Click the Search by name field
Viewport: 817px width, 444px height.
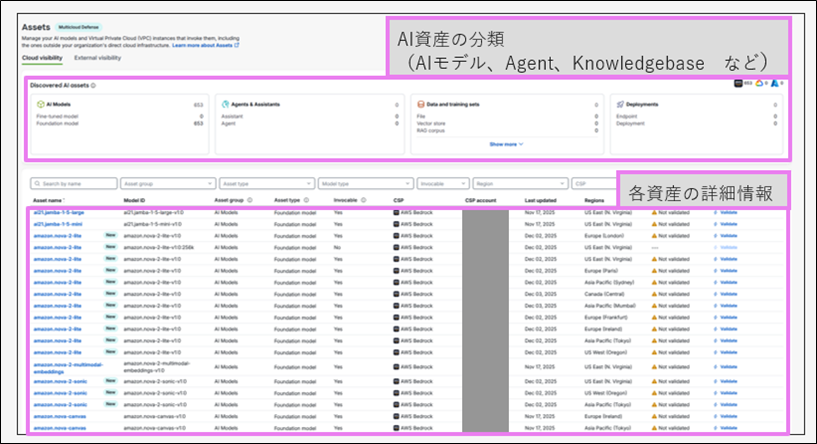(73, 184)
